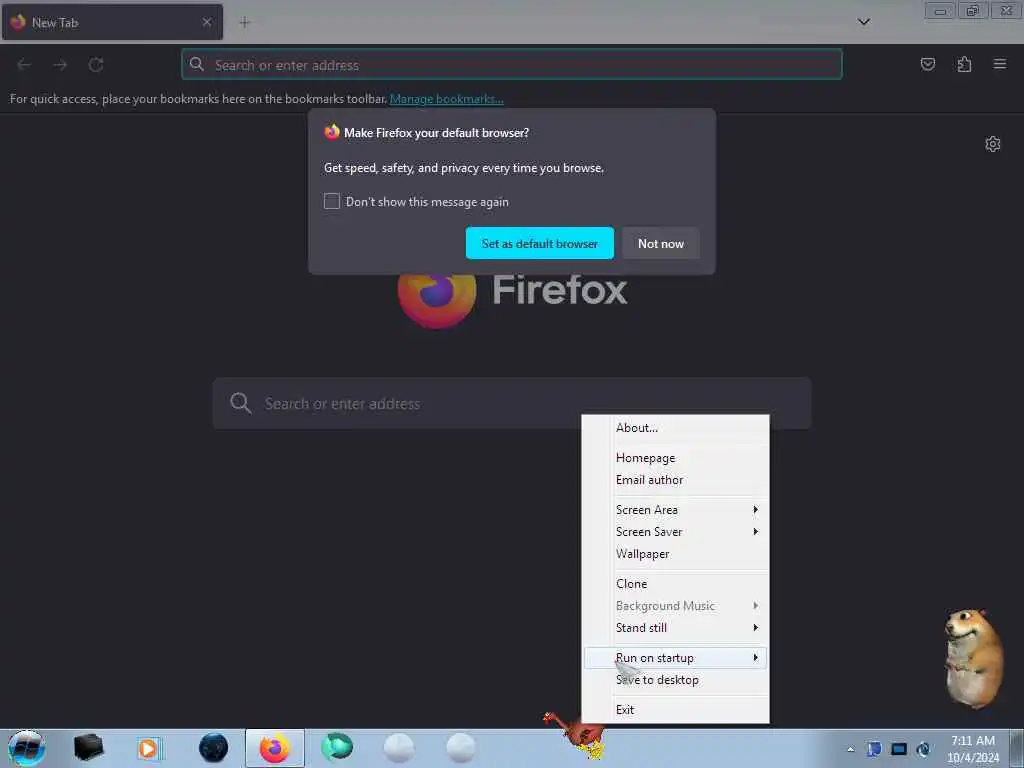Screen dimensions: 1024x768
Task: Expand the Run on startup submenu
Action: (675, 658)
